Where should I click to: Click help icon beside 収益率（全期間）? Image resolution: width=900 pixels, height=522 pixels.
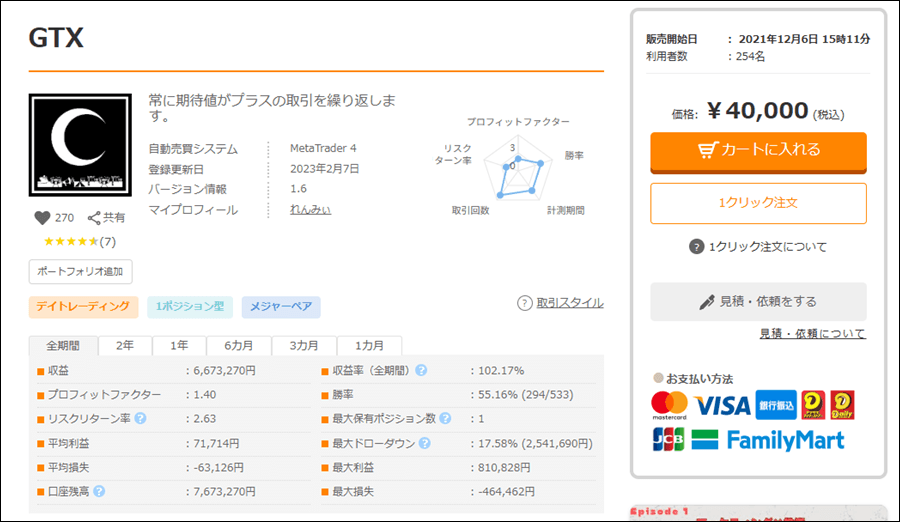click(x=421, y=370)
